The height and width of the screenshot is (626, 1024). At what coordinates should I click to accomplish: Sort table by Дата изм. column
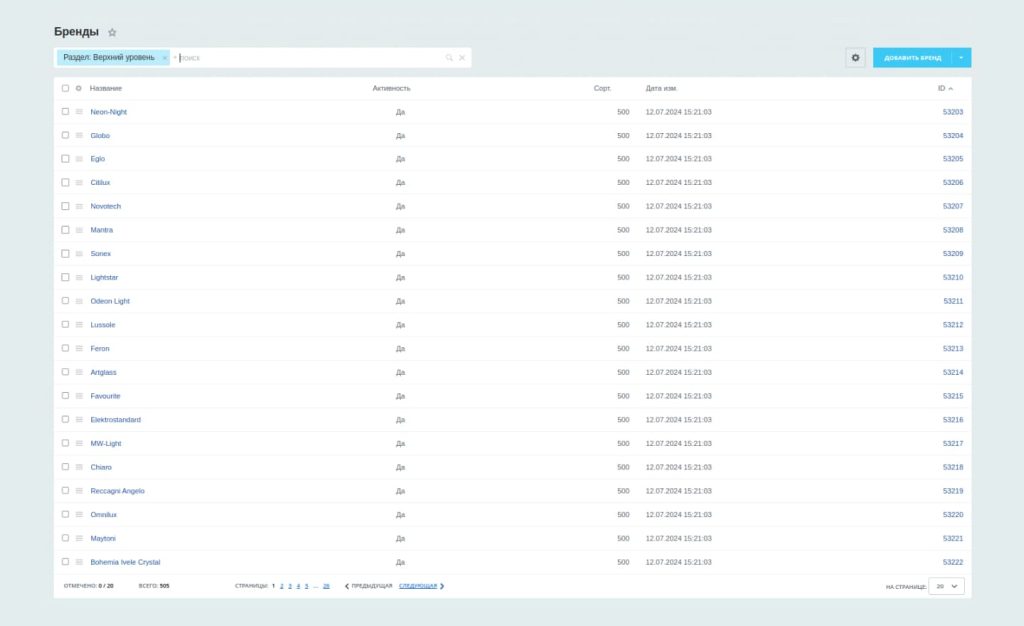[x=661, y=88]
